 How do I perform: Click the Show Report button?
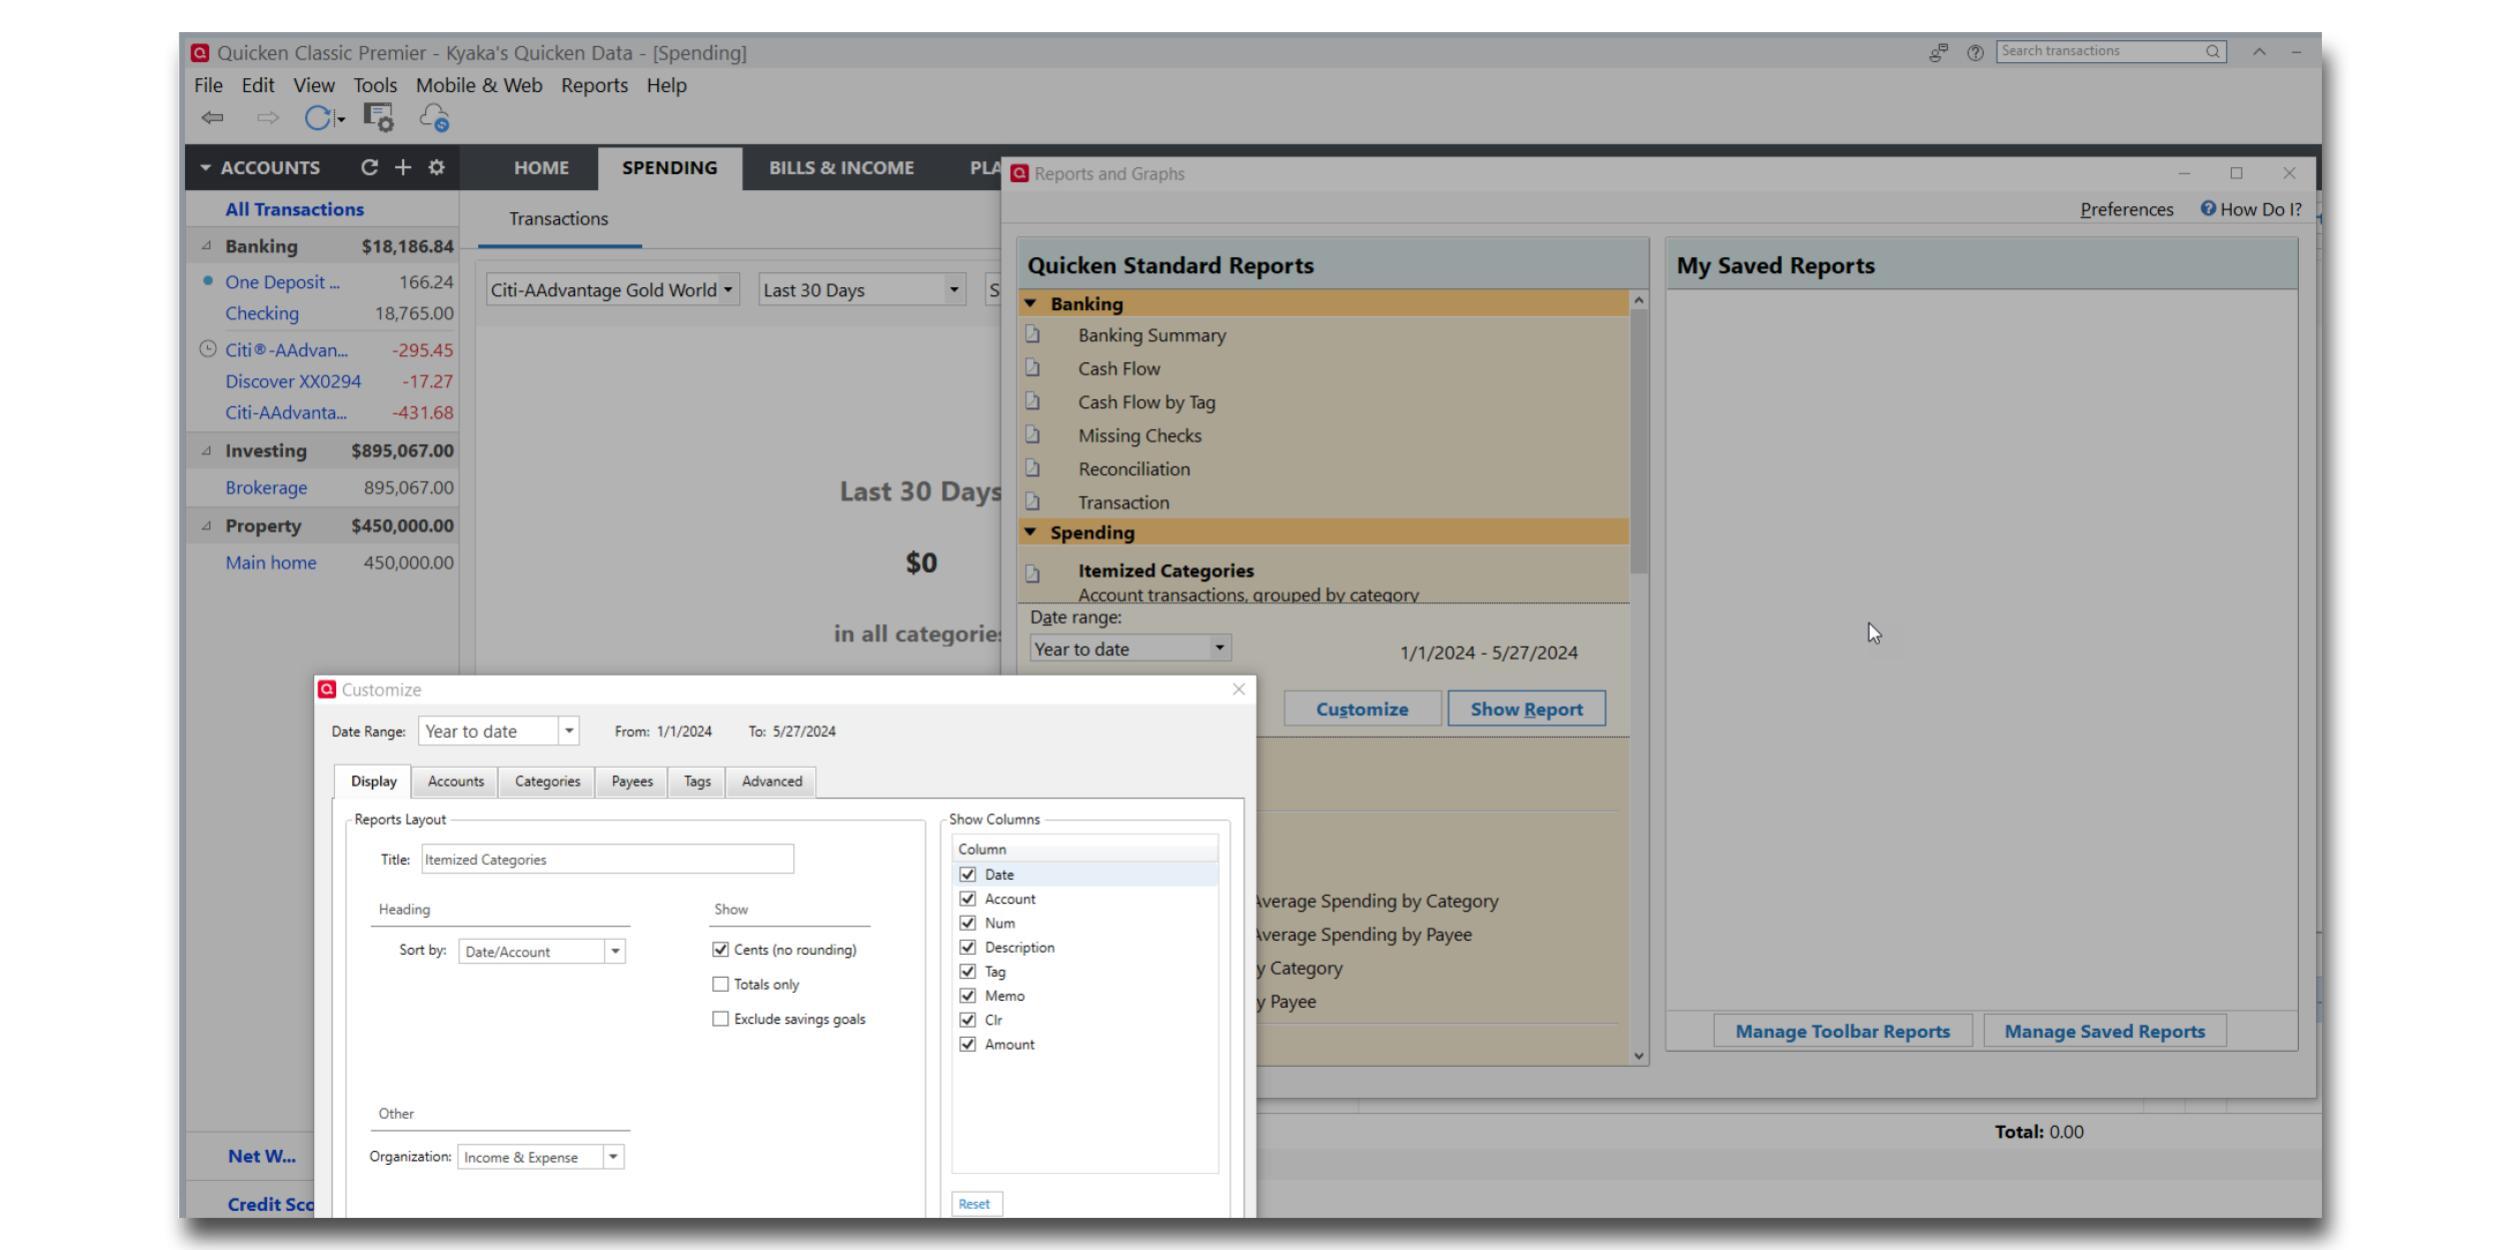point(1526,709)
